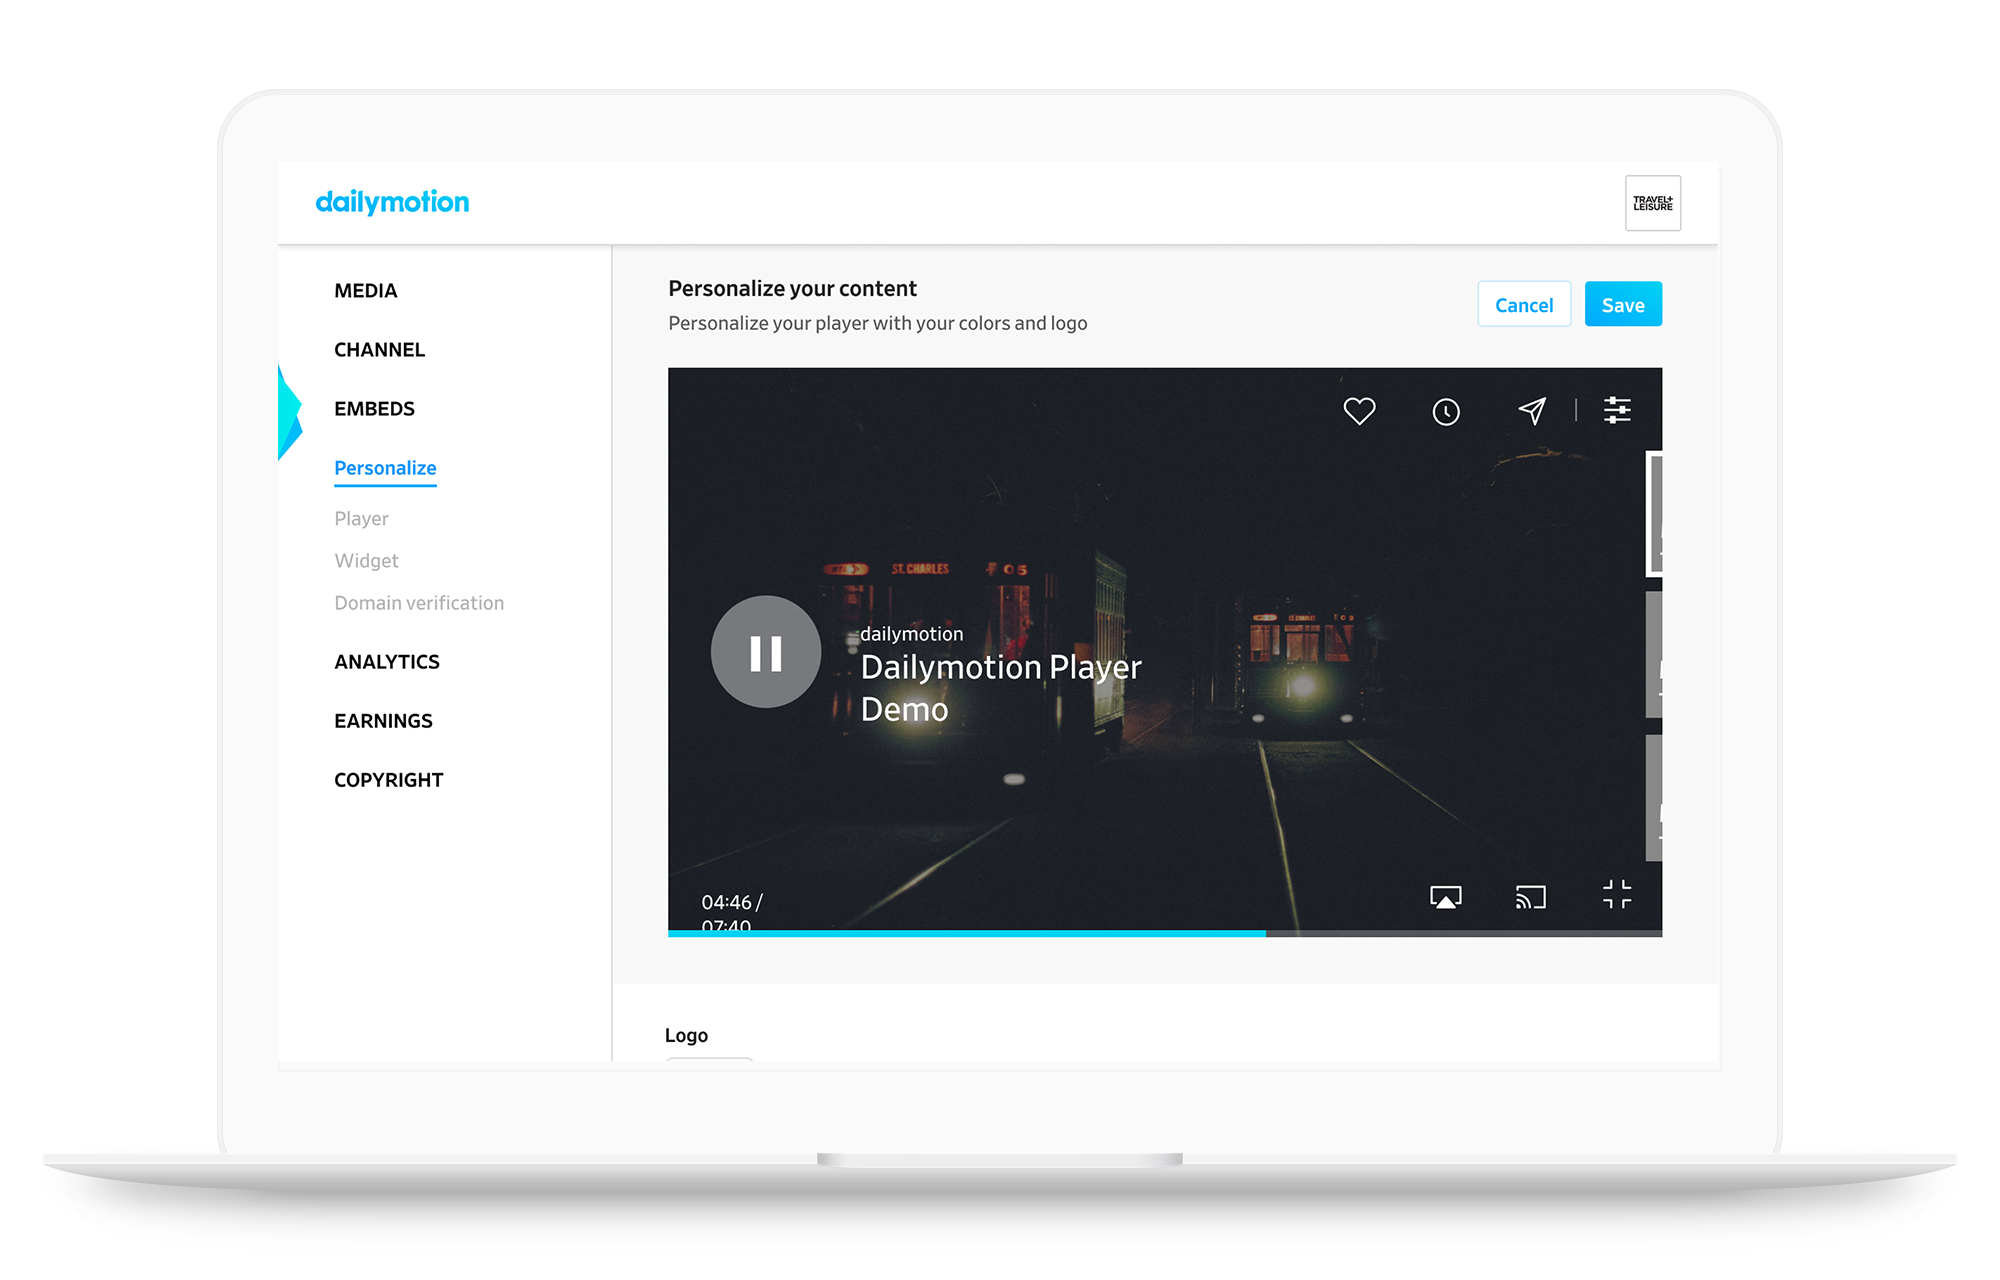This screenshot has width=2000, height=1280.
Task: Click the Chromecast cast icon
Action: tap(1531, 897)
